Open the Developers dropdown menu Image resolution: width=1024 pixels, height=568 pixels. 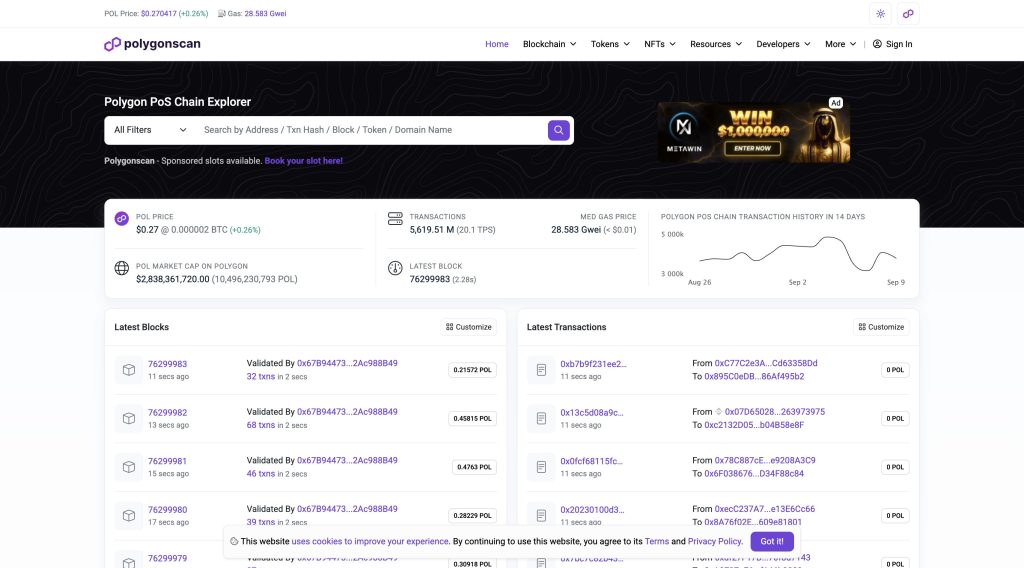[x=783, y=44]
